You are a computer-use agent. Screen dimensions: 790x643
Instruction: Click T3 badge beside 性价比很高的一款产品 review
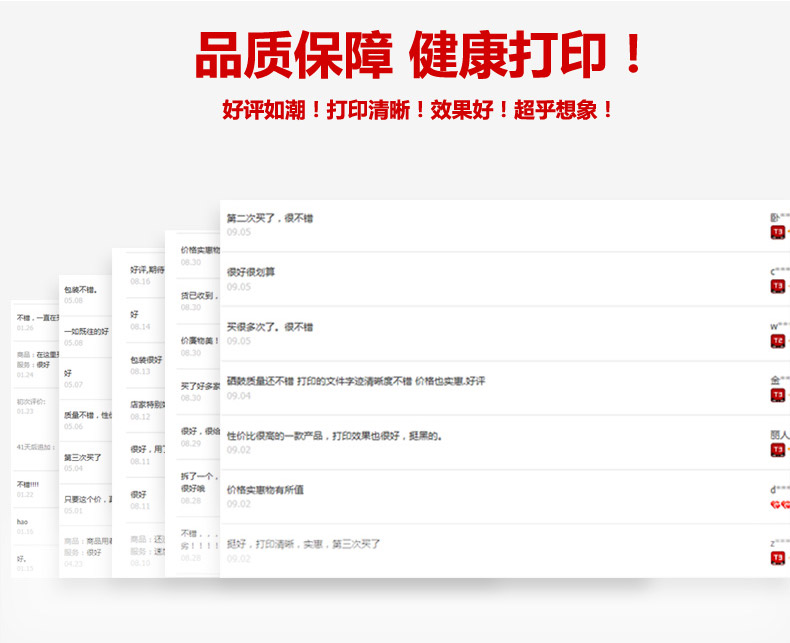tap(777, 449)
